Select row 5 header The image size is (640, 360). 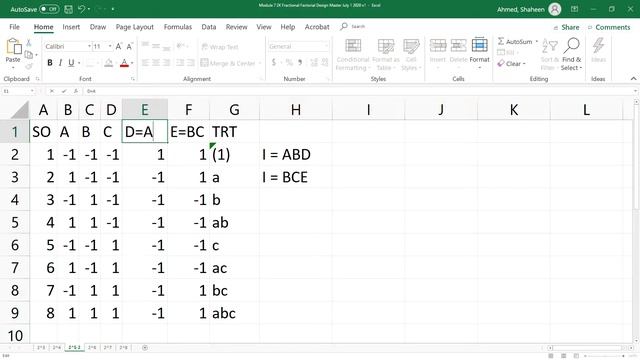coord(15,223)
